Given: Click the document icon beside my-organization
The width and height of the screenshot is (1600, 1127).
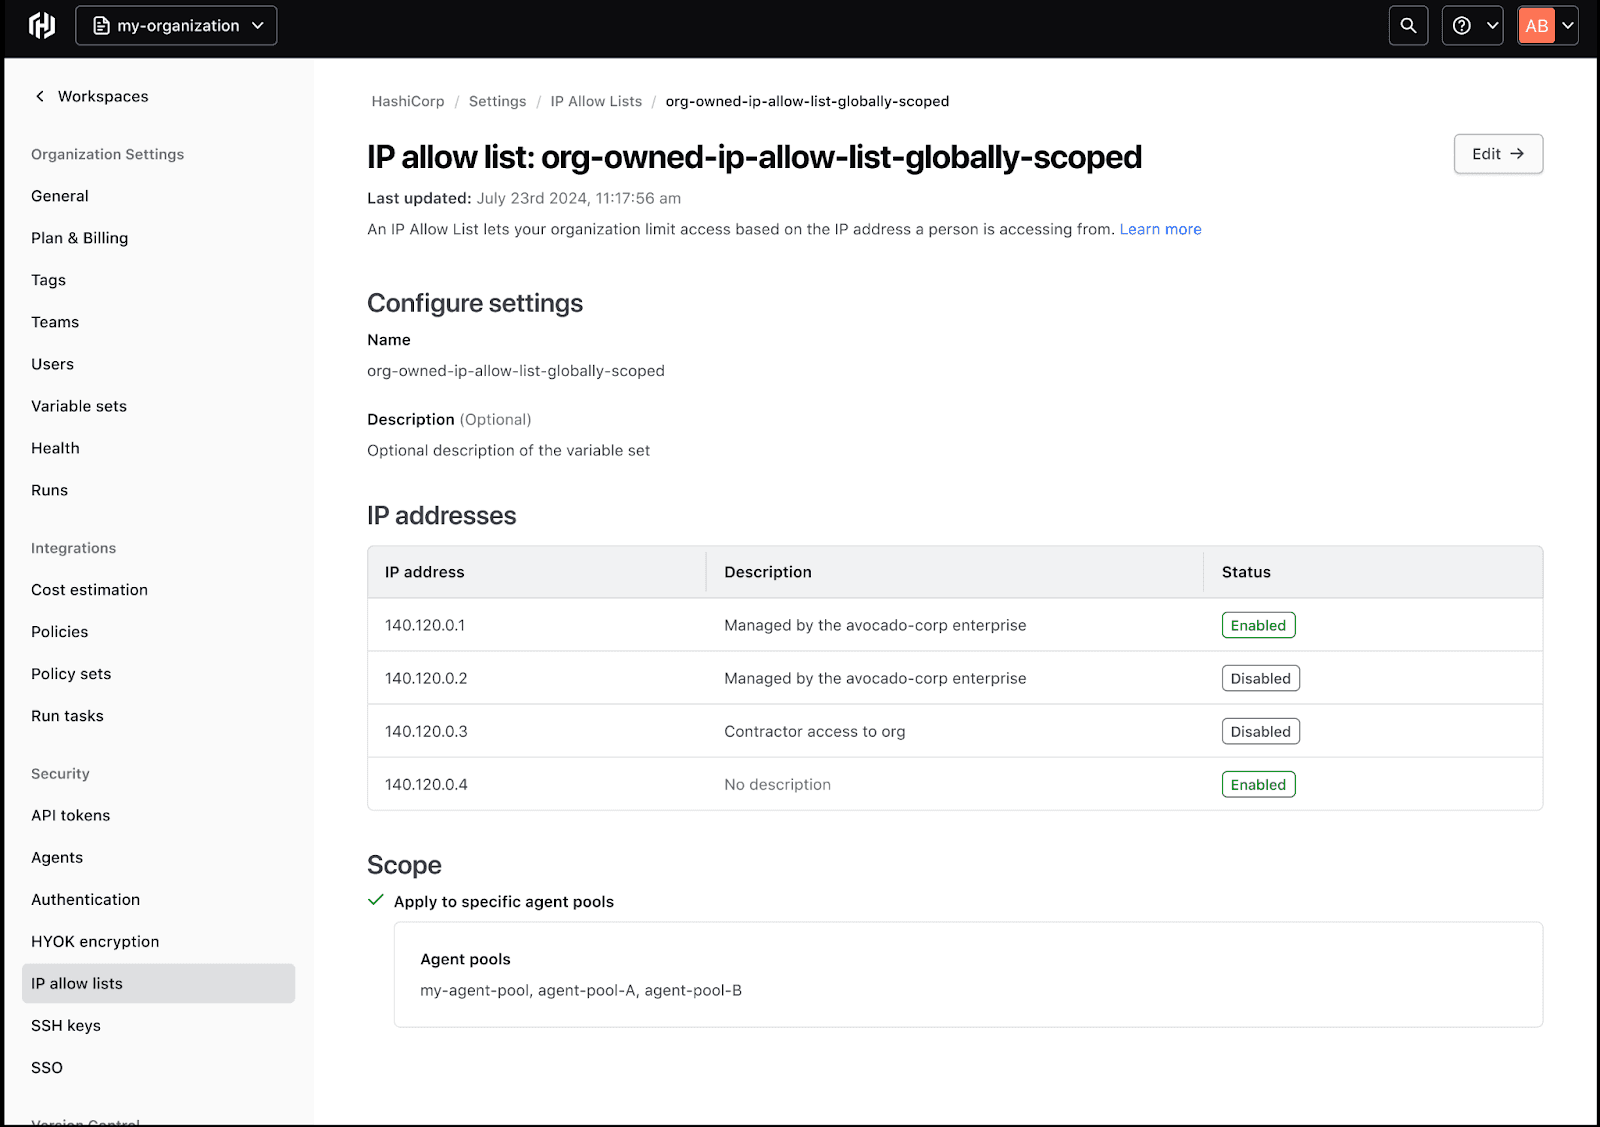Looking at the screenshot, I should pos(102,25).
